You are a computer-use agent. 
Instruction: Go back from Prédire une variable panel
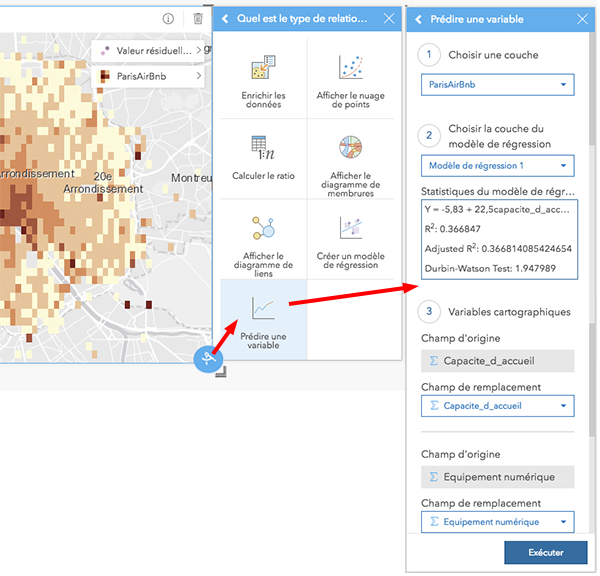pyautogui.click(x=419, y=19)
